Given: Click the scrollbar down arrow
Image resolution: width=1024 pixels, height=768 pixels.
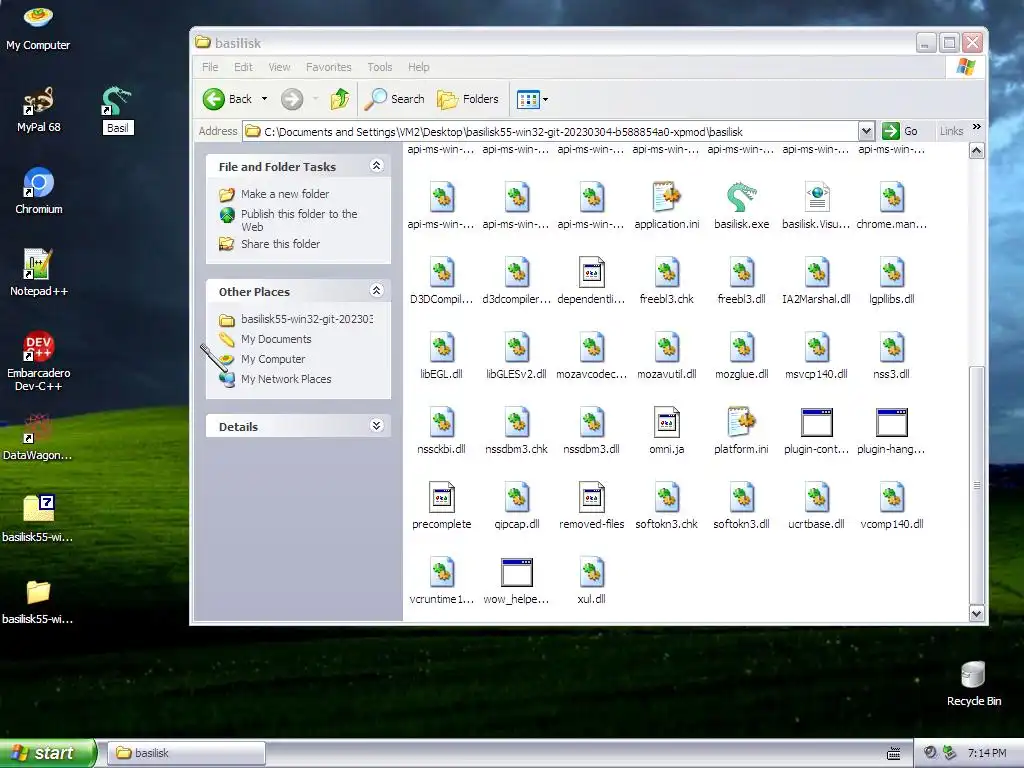Looking at the screenshot, I should pos(976,613).
